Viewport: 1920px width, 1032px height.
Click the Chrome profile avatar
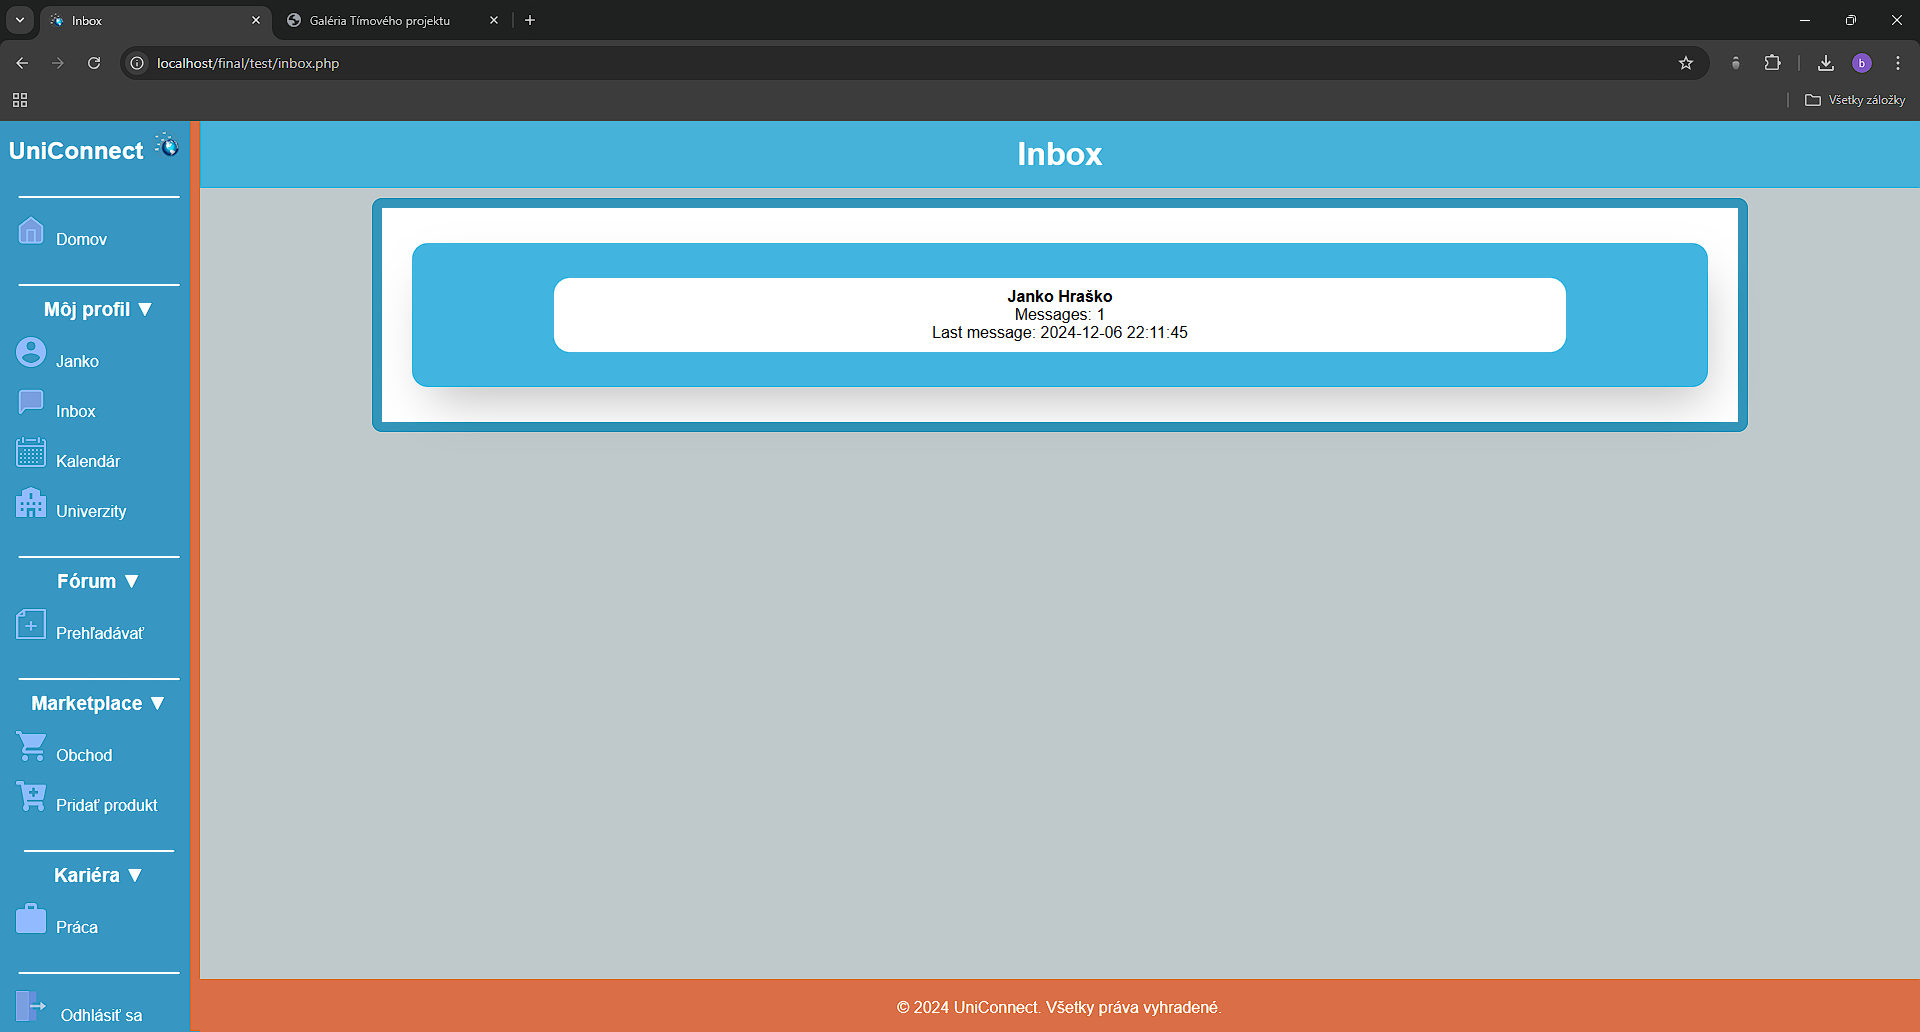[1862, 63]
